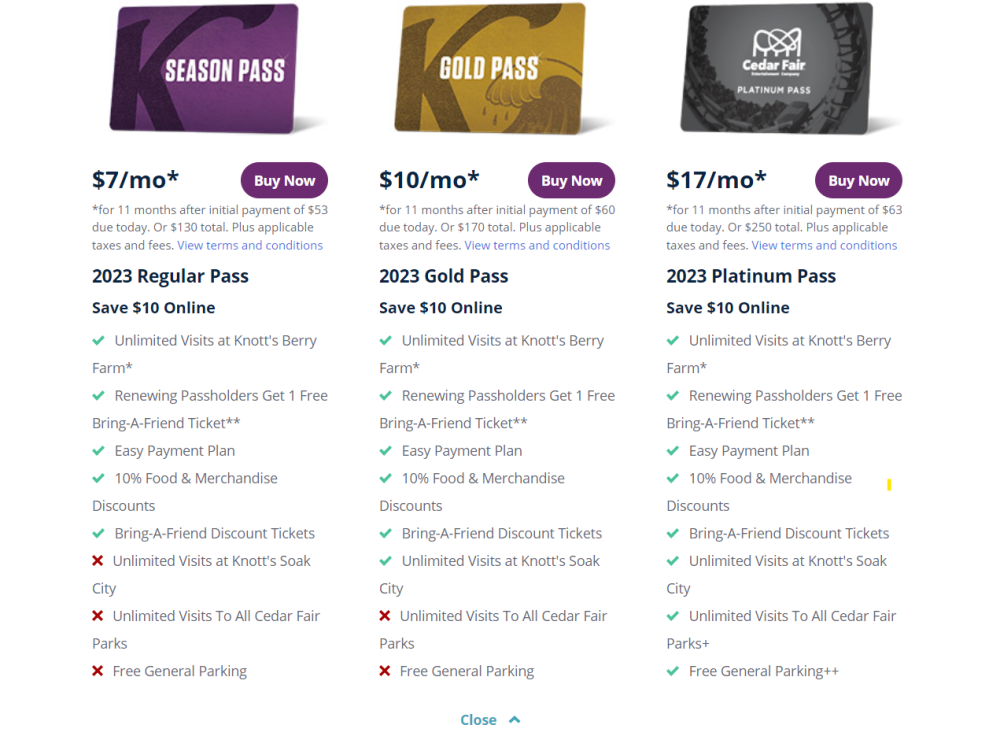Viewport: 1000px width, 736px height.
Task: Click the chevron arrow beside Close
Action: [514, 720]
